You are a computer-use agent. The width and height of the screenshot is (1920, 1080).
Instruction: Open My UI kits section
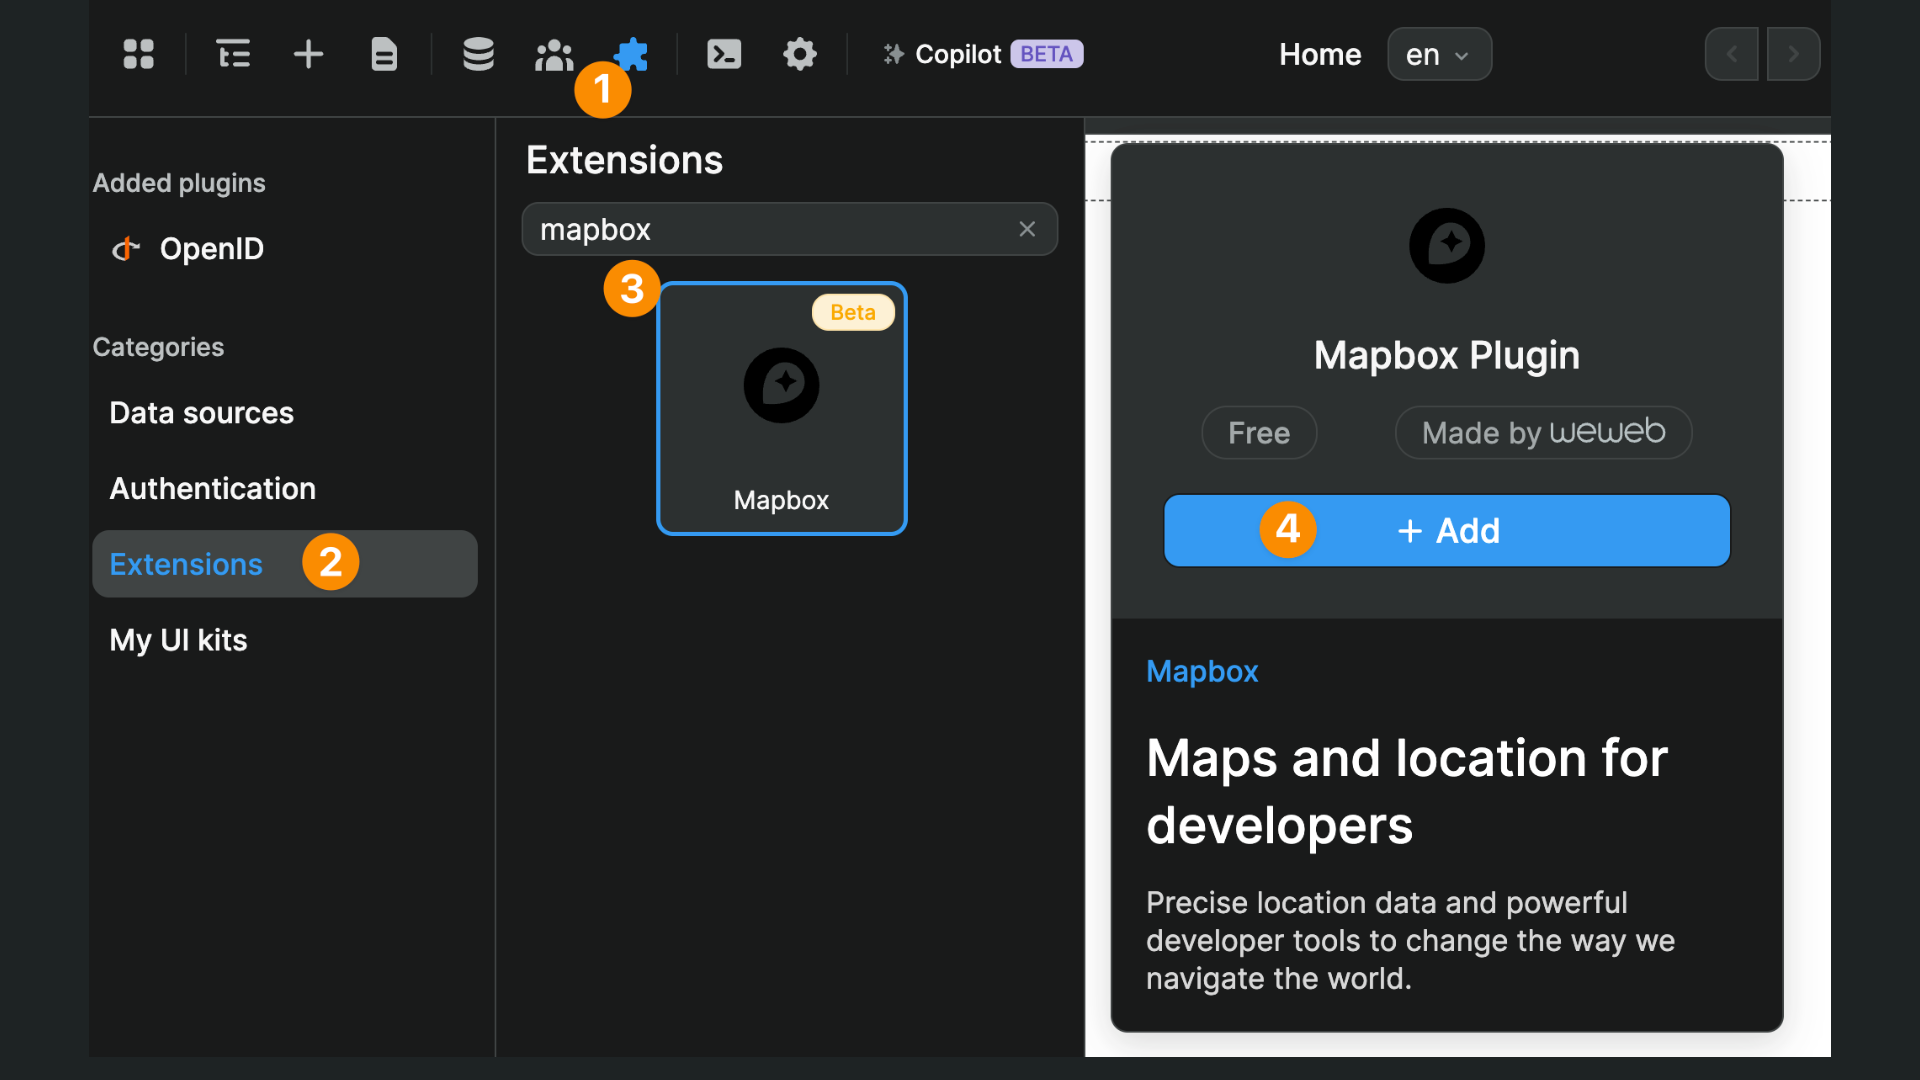(178, 640)
